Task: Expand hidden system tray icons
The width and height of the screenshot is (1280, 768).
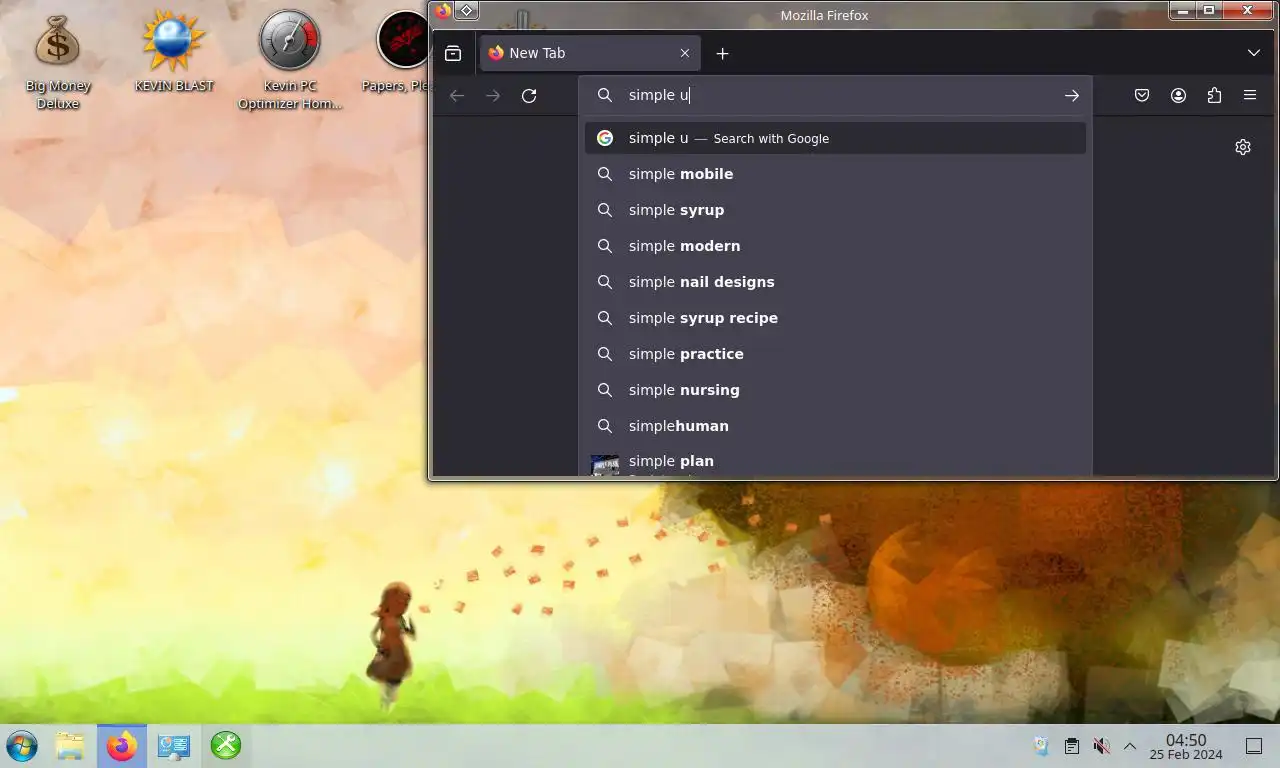Action: click(x=1130, y=746)
